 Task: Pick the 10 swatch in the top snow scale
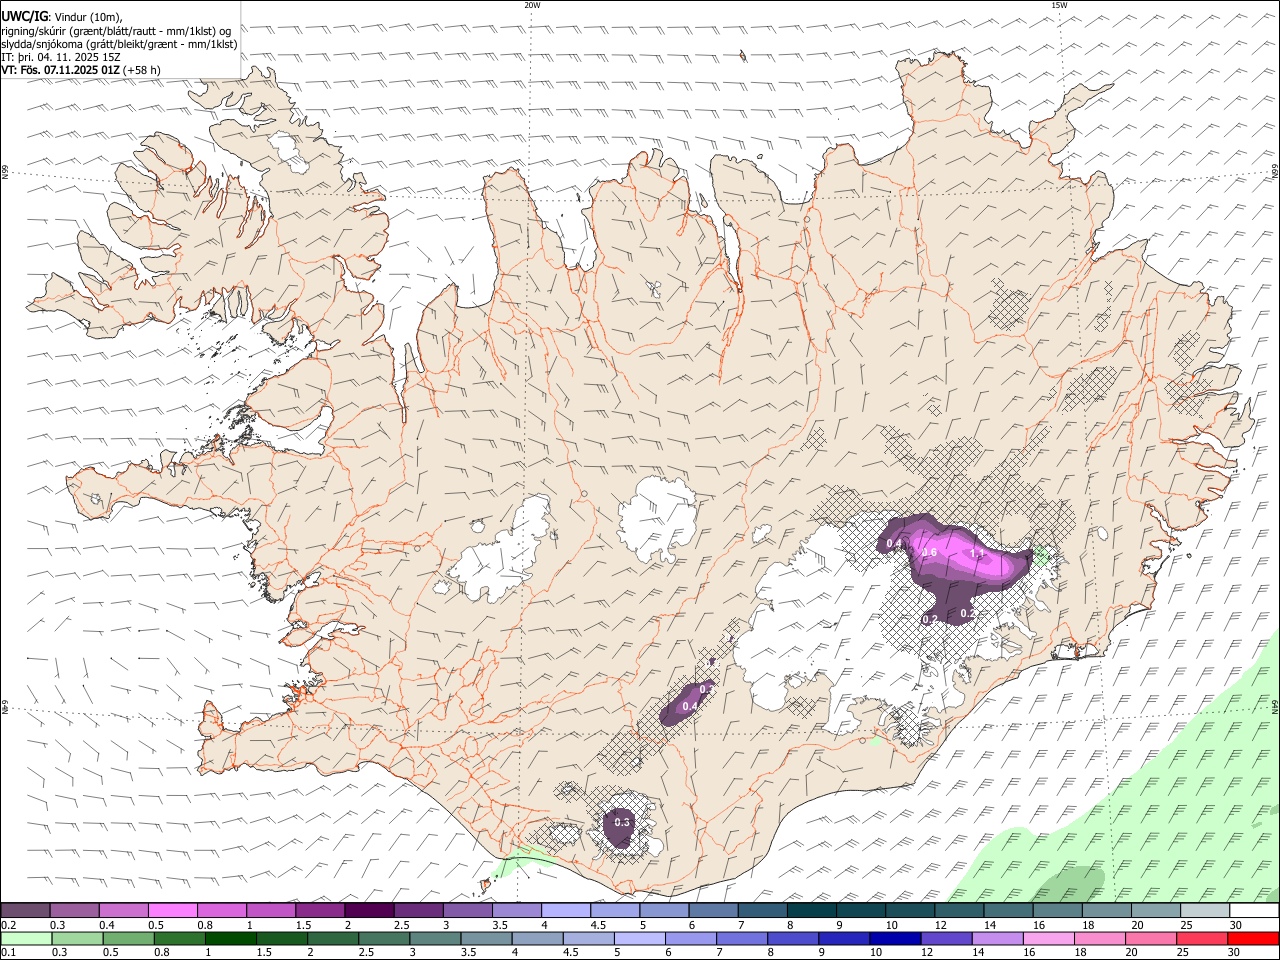(x=909, y=910)
